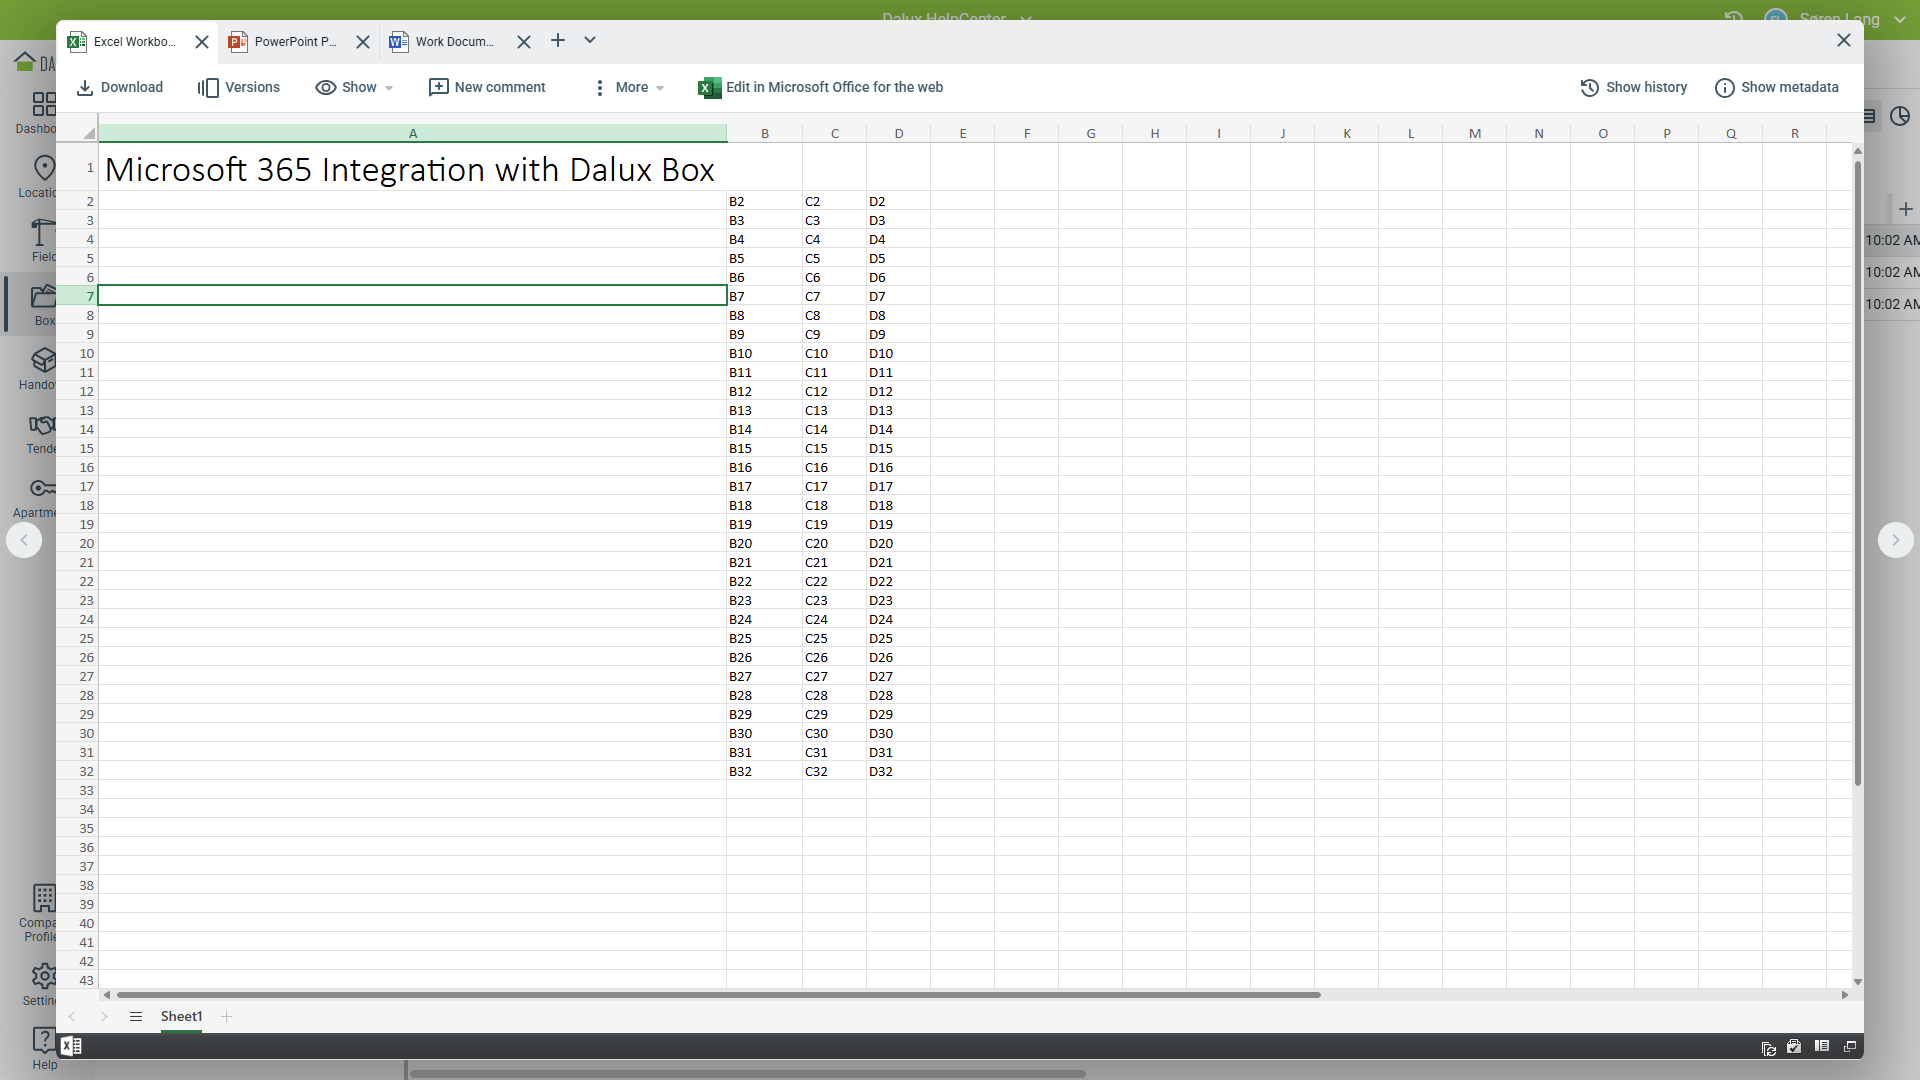Viewport: 1920px width, 1080px height.
Task: Add a new file tab with plus
Action: 558,41
